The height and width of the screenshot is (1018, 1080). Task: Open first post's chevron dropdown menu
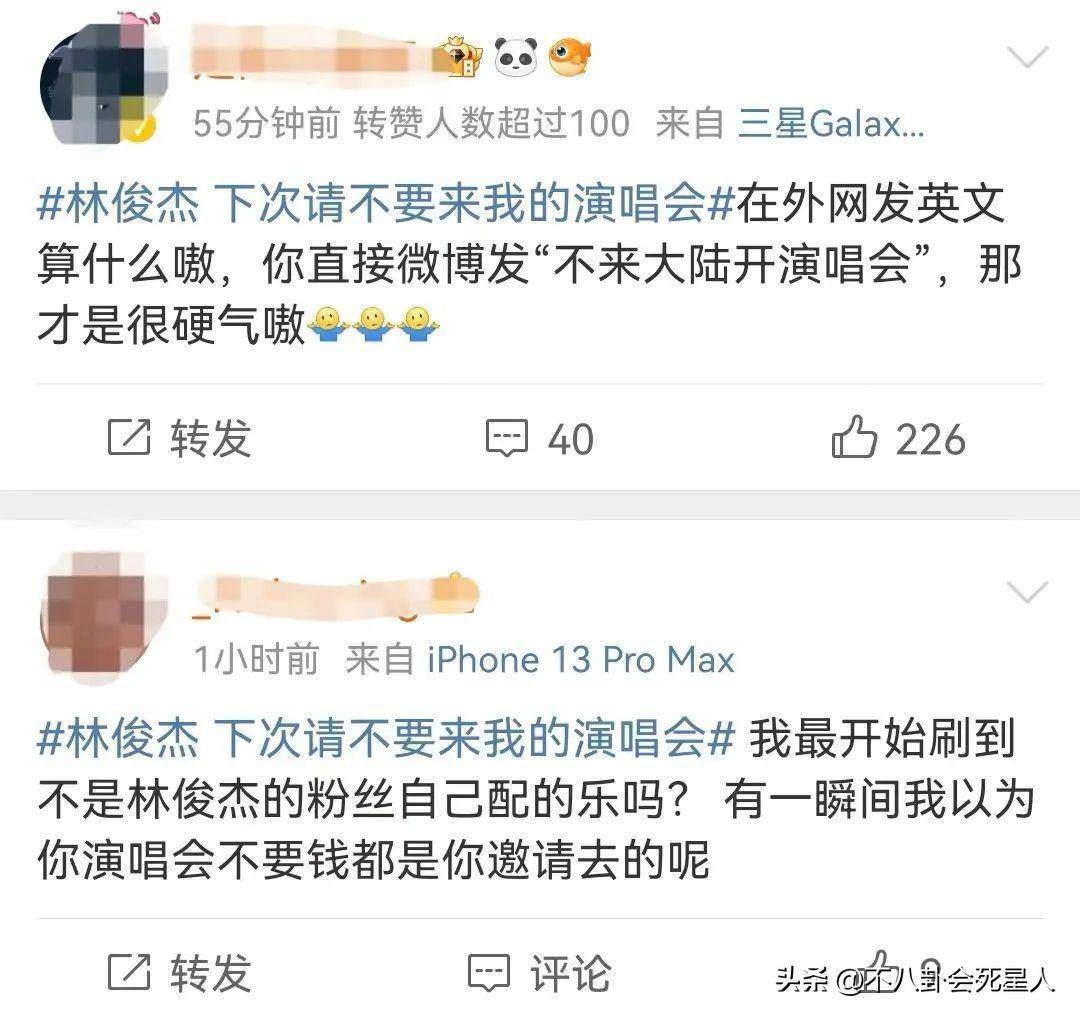tap(1027, 57)
